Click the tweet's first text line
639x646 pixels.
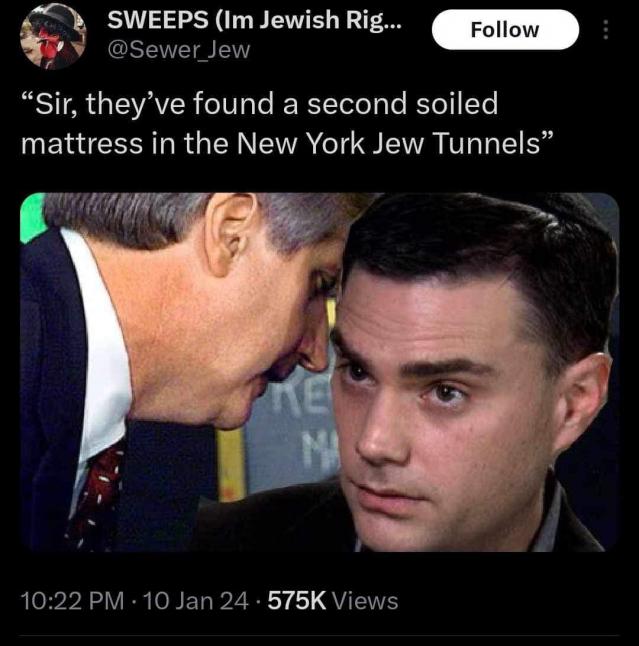[259, 104]
